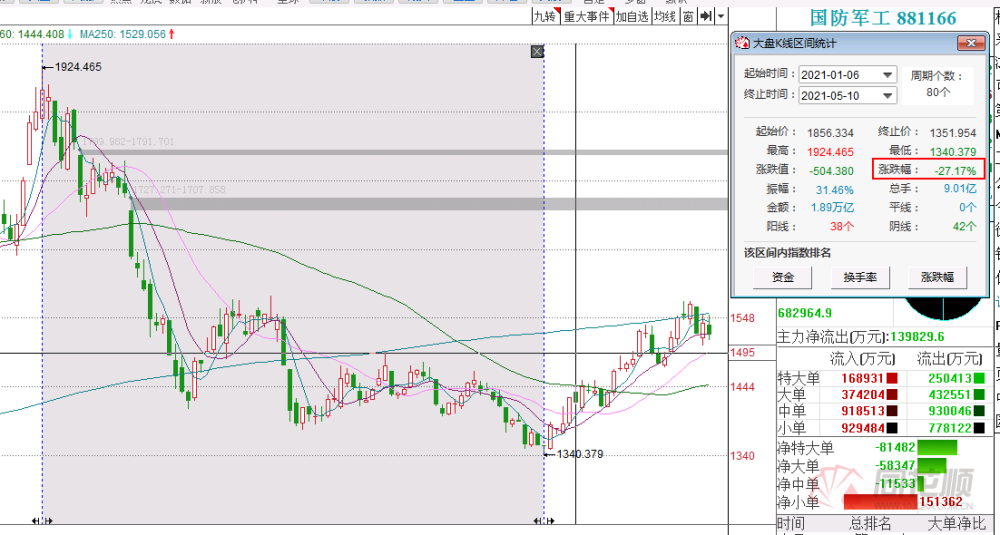The height and width of the screenshot is (535, 1000).
Task: Click the 1548 price axis label
Action: [742, 318]
